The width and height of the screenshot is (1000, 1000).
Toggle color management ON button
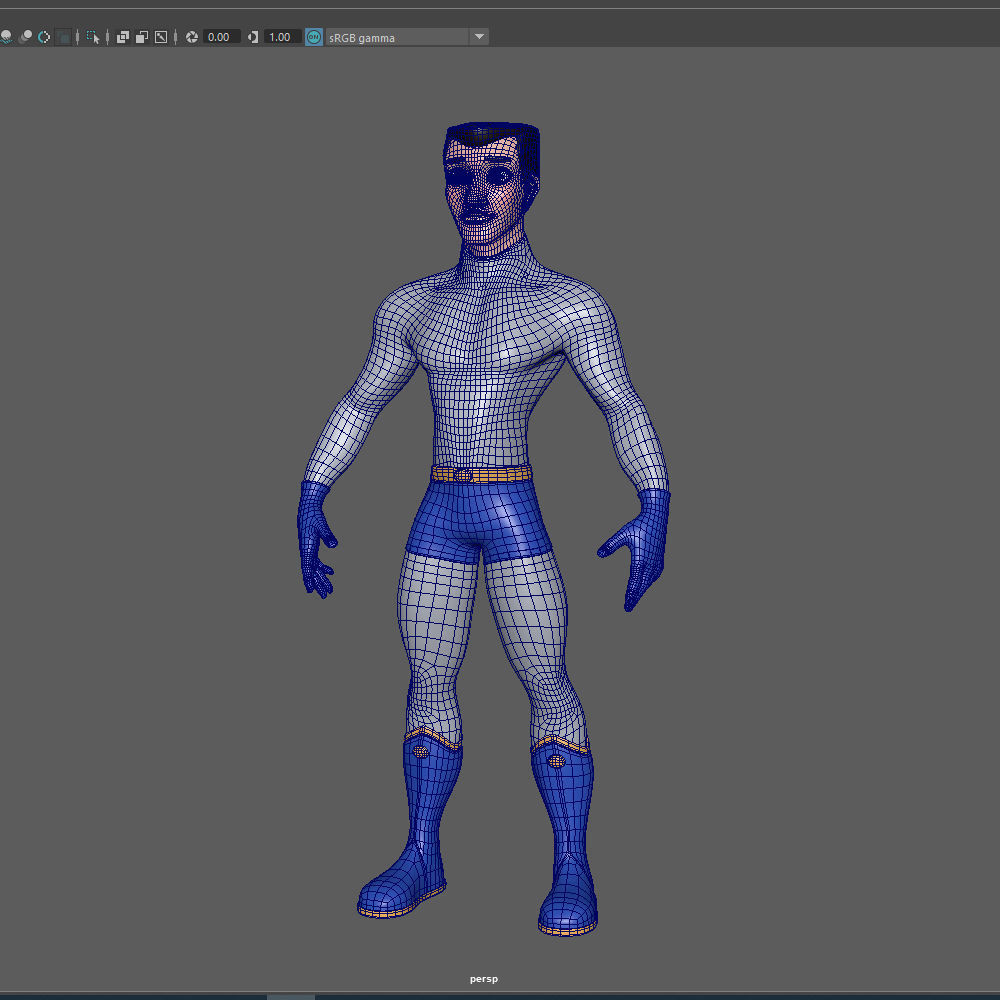314,37
